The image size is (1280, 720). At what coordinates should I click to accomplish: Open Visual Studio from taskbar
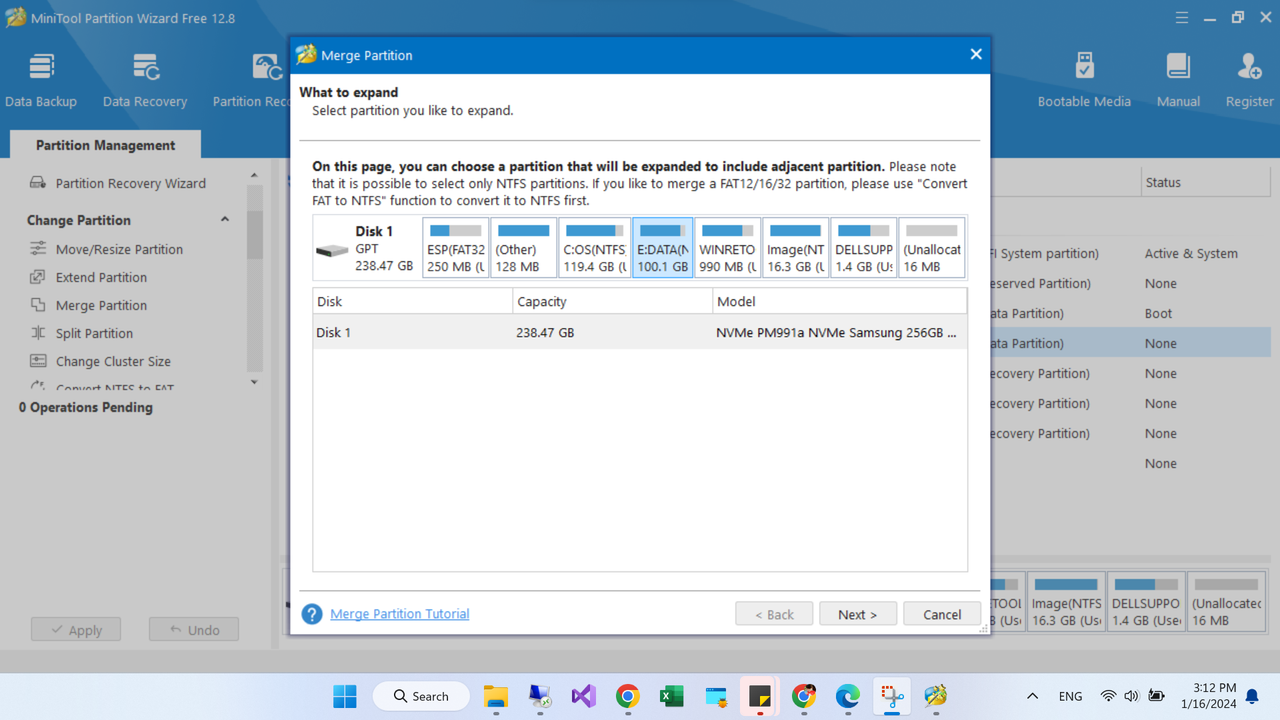point(584,696)
